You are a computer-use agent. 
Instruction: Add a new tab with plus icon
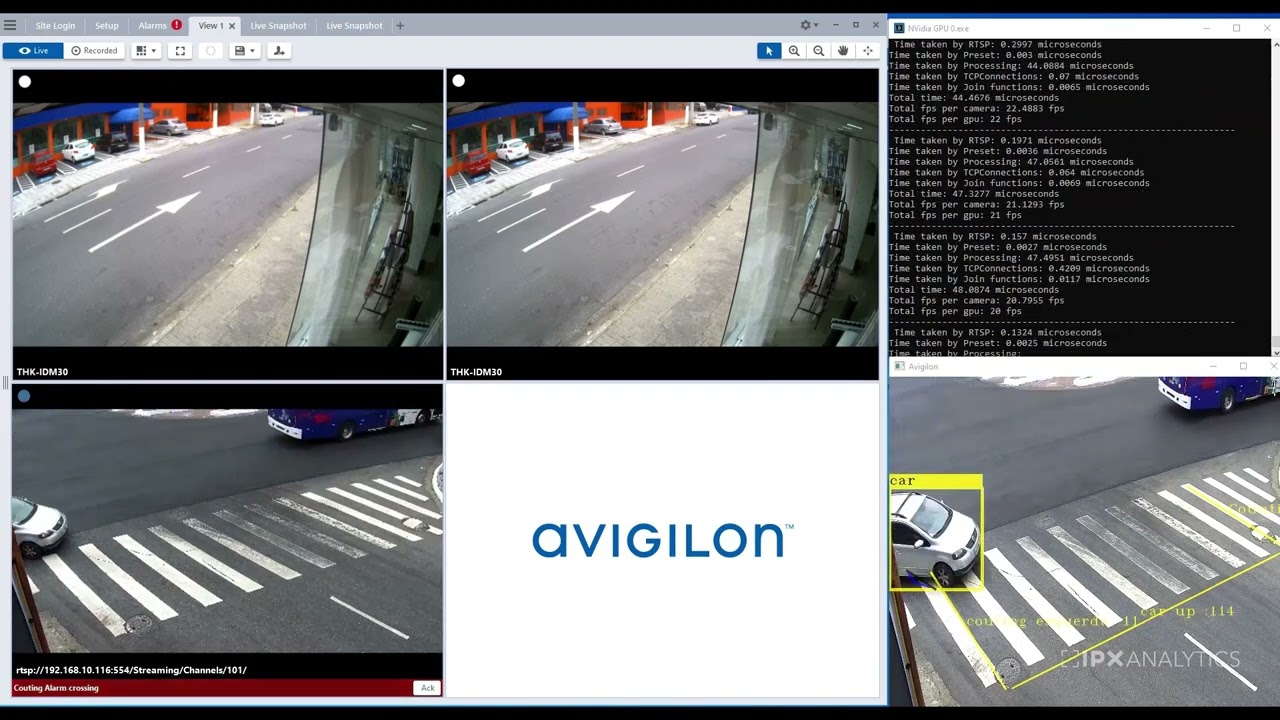[x=400, y=26]
